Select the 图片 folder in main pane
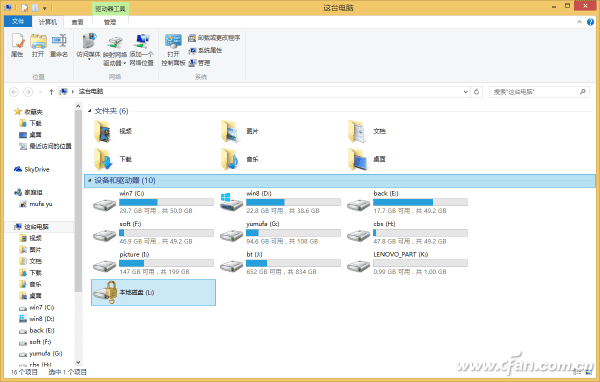The image size is (600, 382). click(240, 131)
